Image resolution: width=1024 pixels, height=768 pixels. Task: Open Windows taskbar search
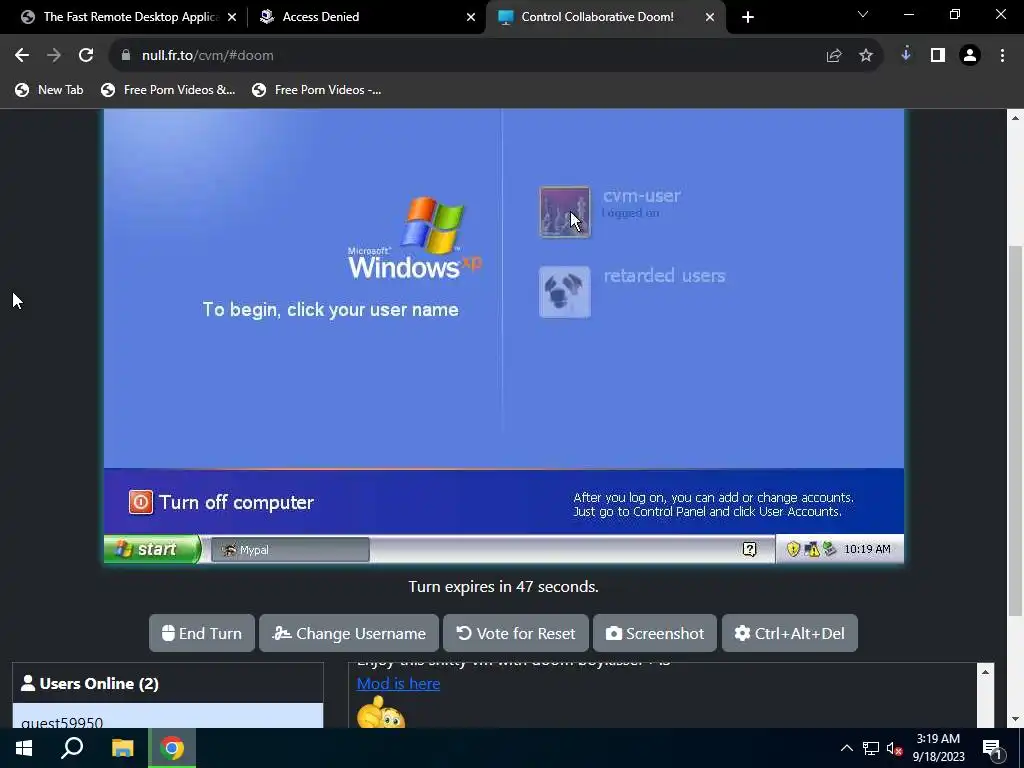(x=72, y=748)
